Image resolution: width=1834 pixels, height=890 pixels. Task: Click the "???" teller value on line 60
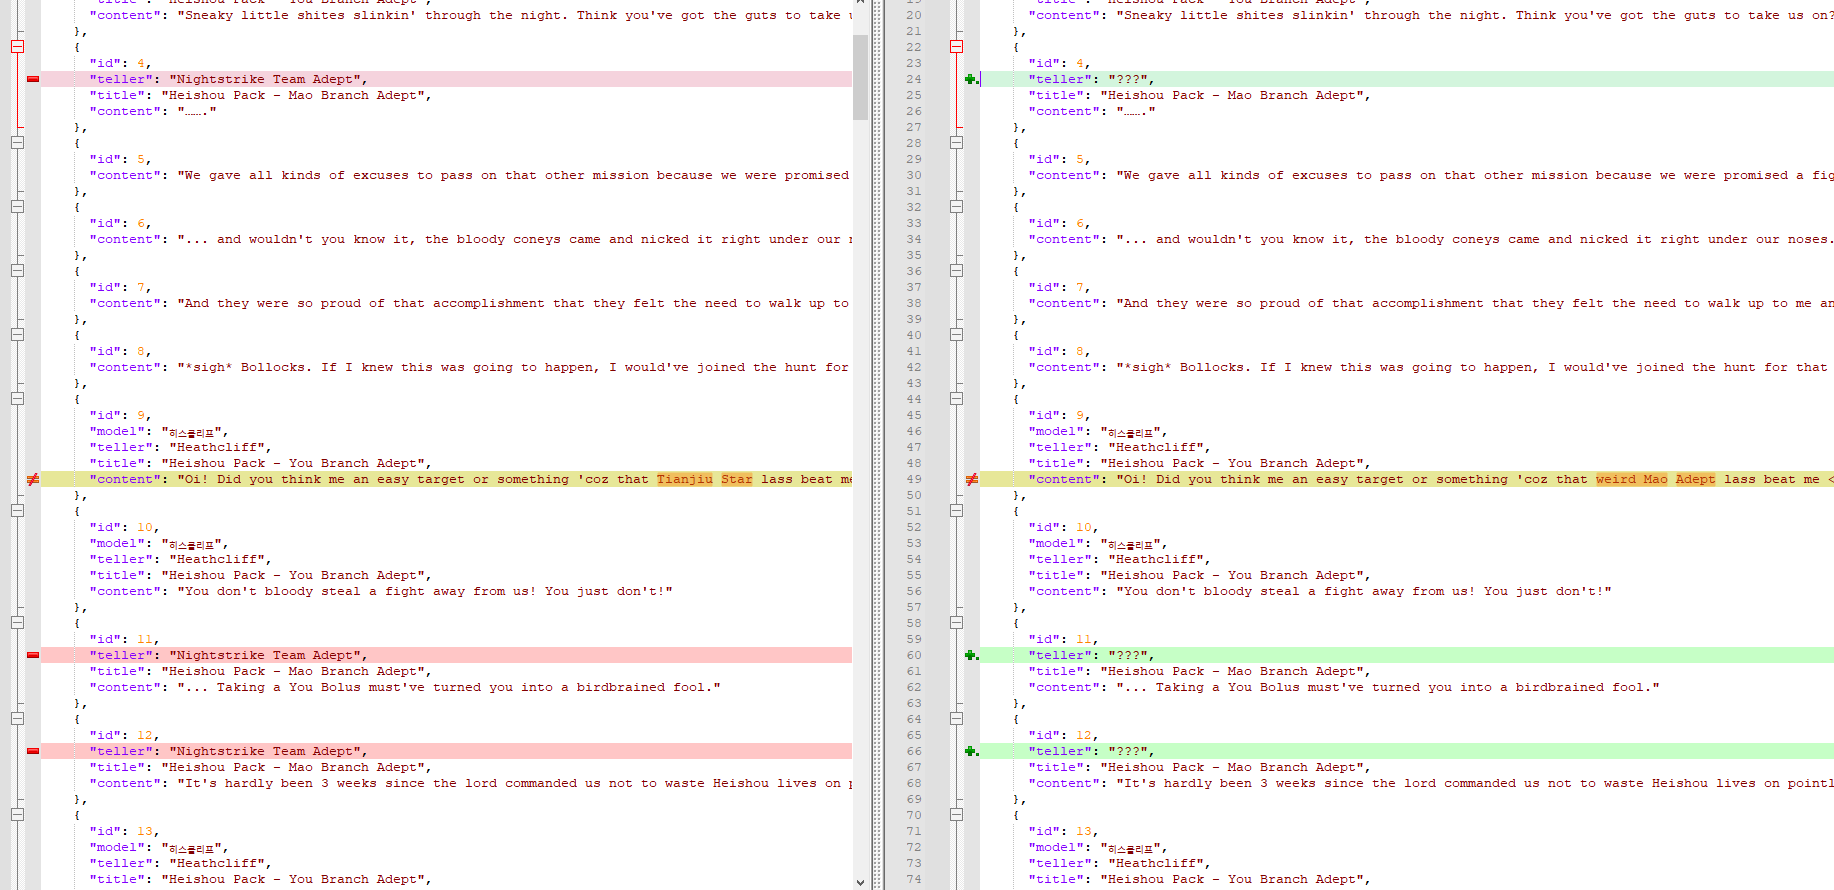point(1128,655)
